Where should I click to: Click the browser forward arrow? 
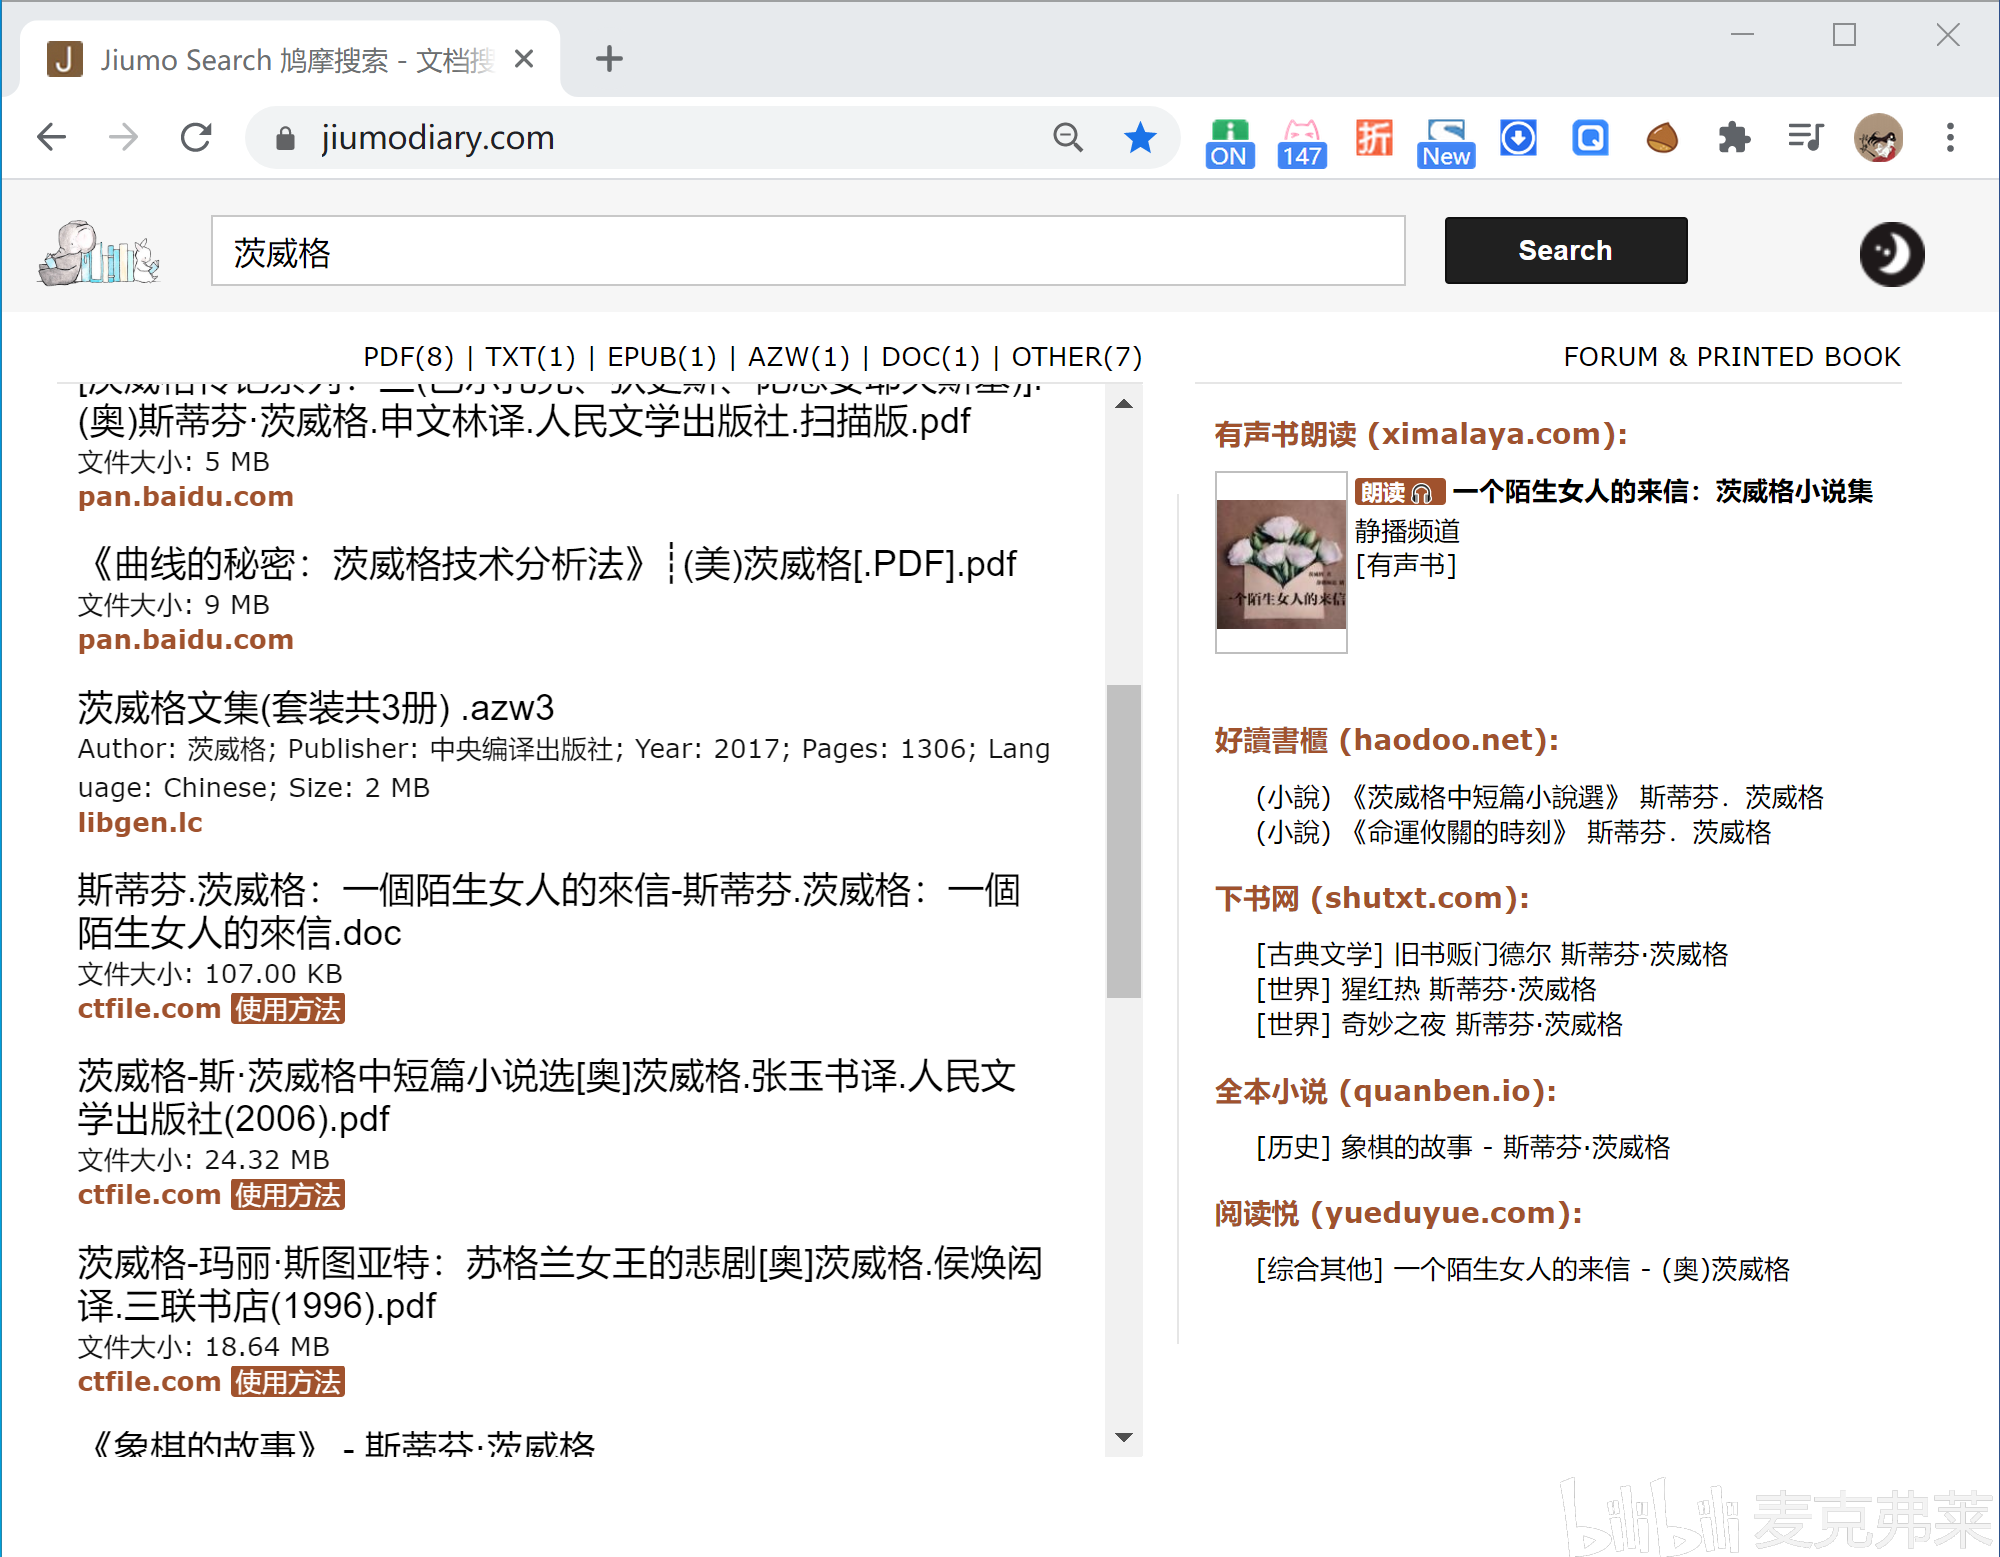tap(123, 137)
